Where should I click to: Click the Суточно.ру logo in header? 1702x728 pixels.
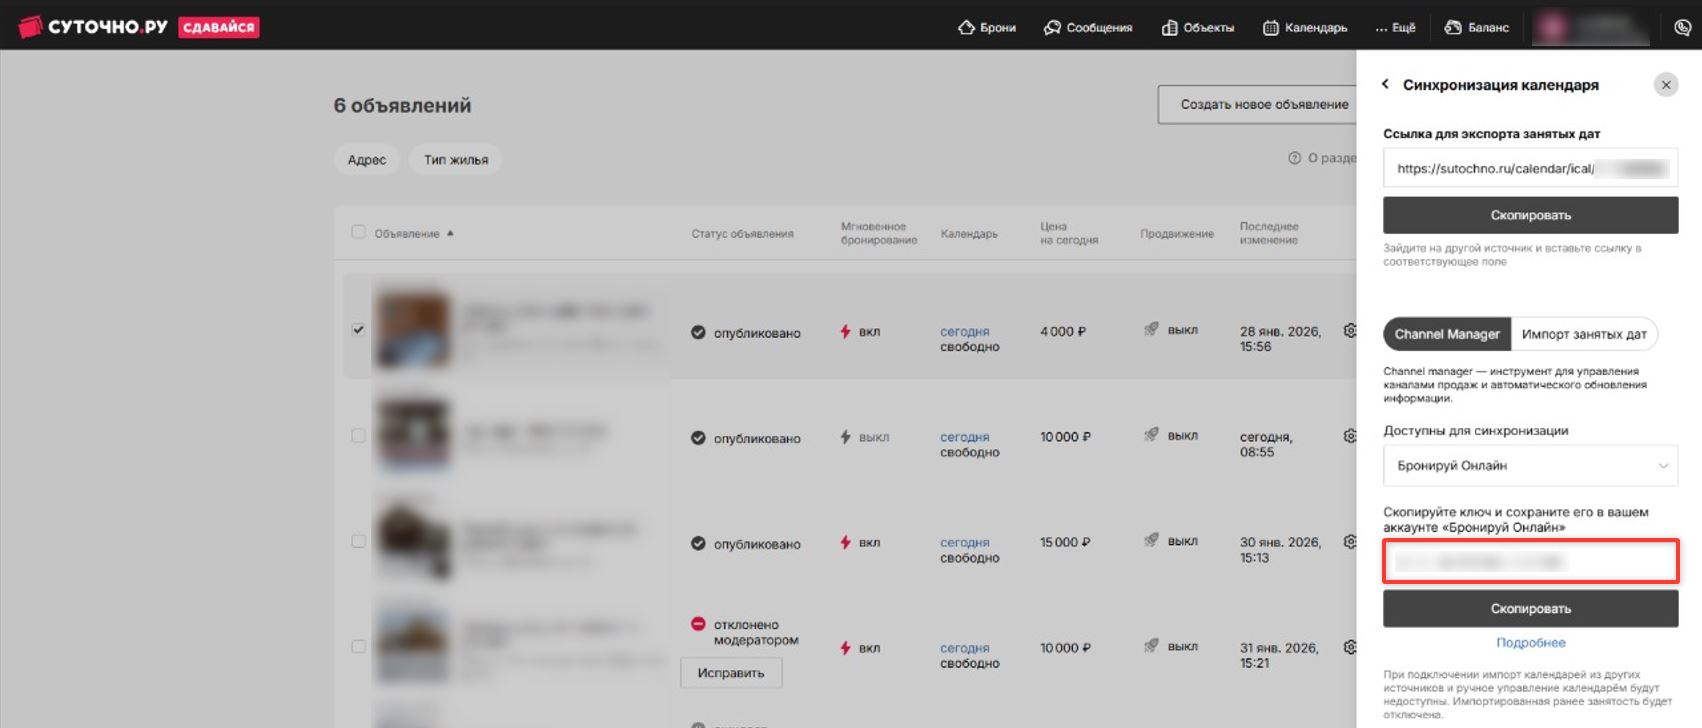94,27
